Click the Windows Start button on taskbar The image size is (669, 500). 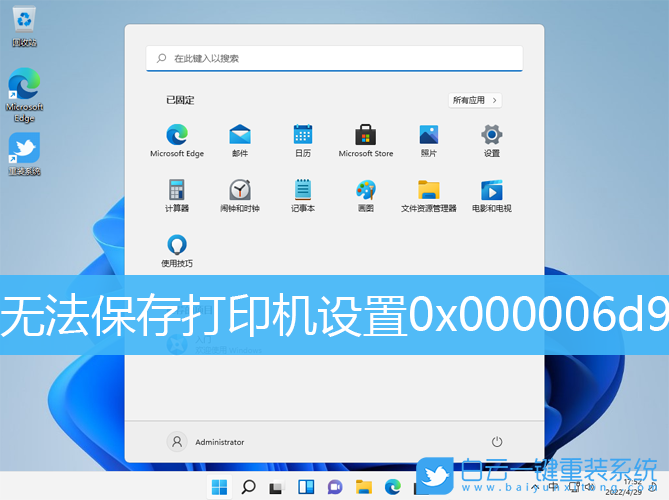(x=219, y=487)
